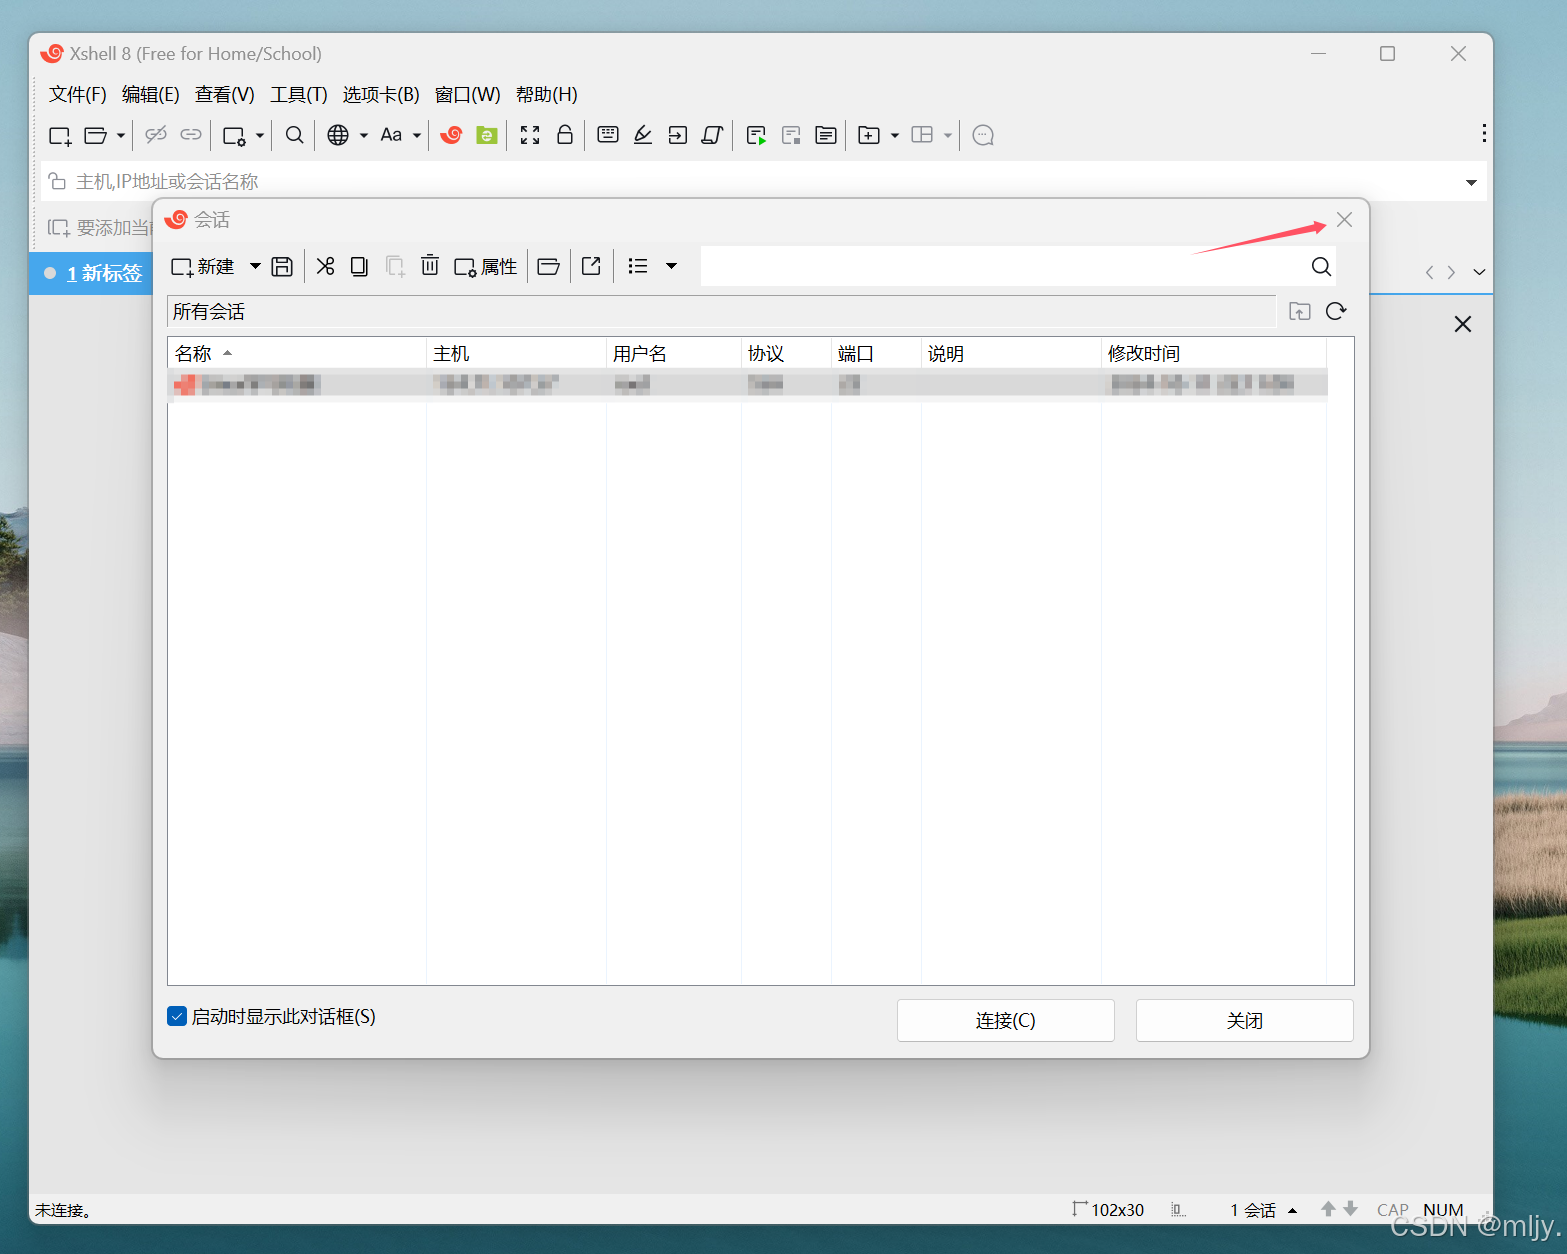The height and width of the screenshot is (1254, 1567).
Task: Click the highlight pen icon in main toolbar
Action: pyautogui.click(x=643, y=135)
